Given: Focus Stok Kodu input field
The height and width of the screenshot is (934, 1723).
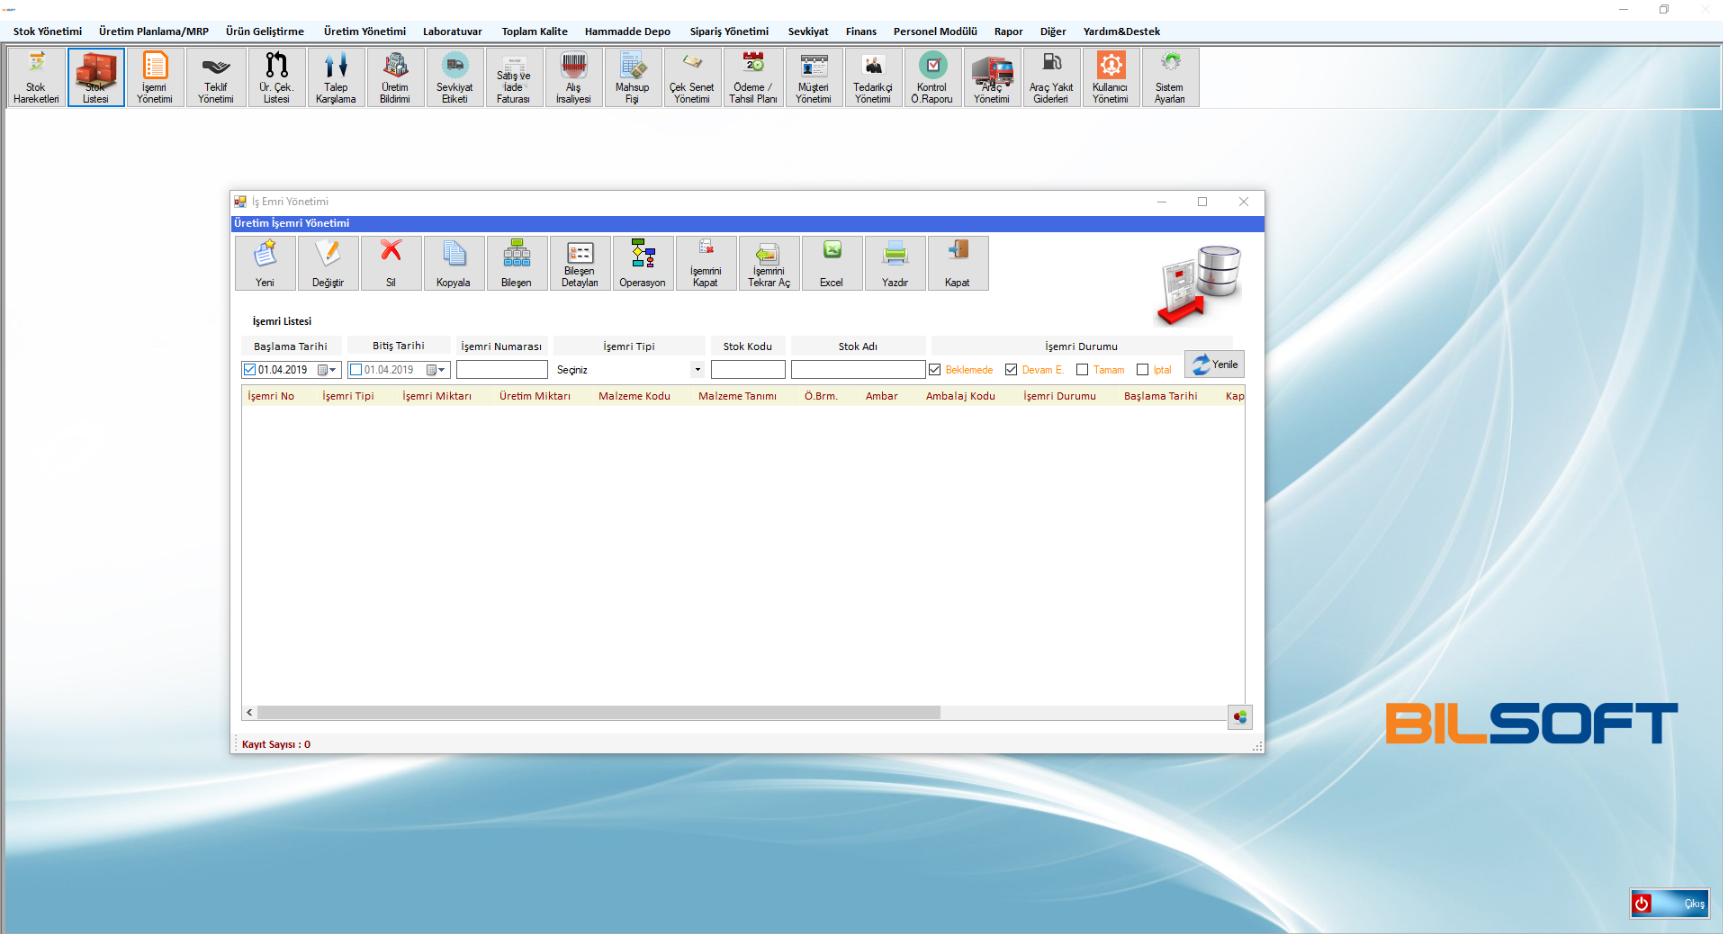Looking at the screenshot, I should click(x=748, y=370).
